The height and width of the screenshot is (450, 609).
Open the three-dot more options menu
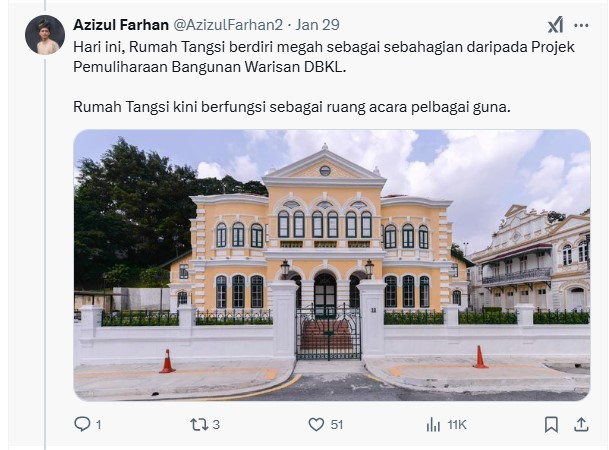[581, 25]
